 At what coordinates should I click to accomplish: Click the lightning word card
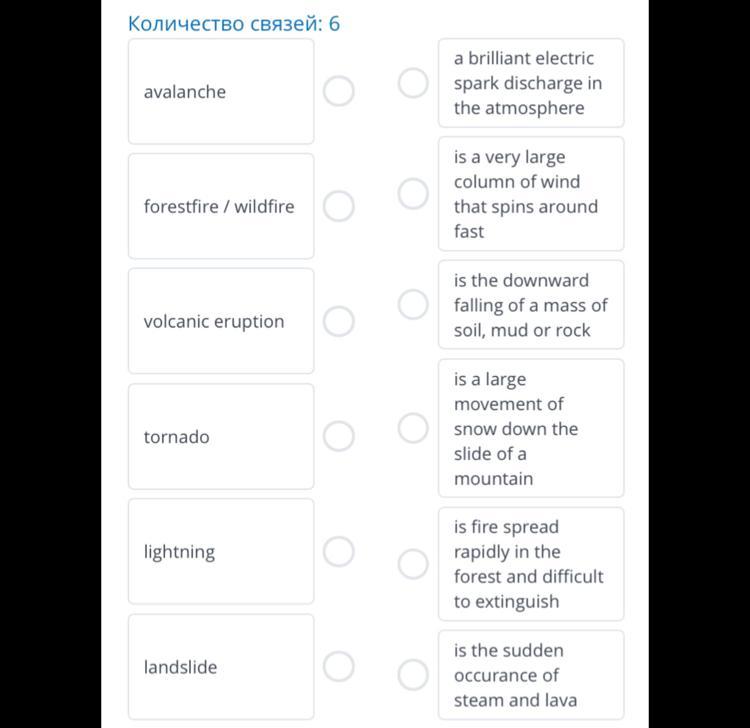pos(220,552)
